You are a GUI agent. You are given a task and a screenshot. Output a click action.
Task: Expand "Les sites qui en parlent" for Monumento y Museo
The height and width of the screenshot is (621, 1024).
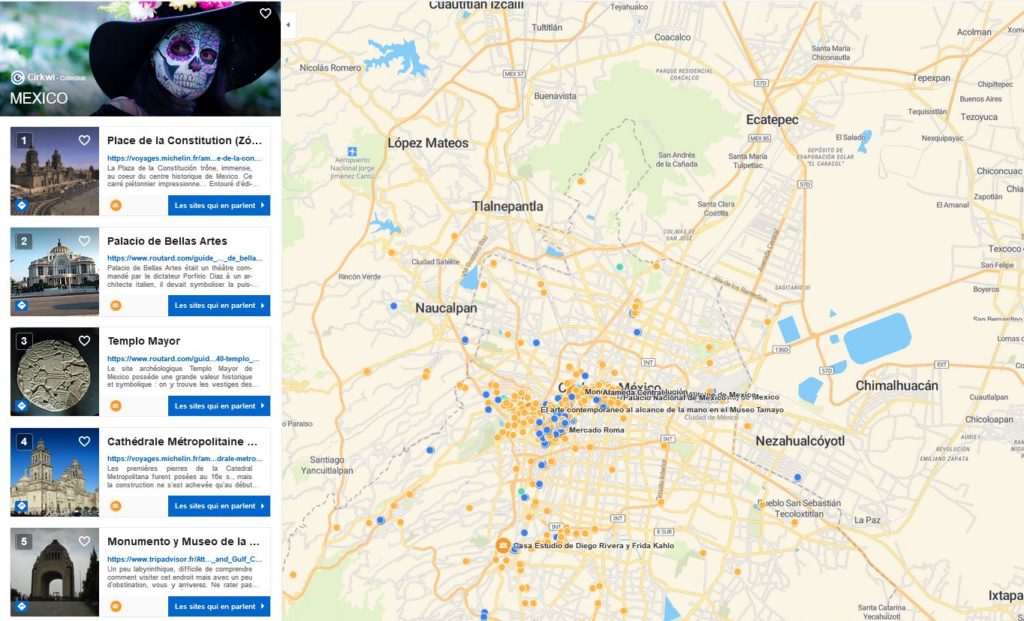pos(219,607)
